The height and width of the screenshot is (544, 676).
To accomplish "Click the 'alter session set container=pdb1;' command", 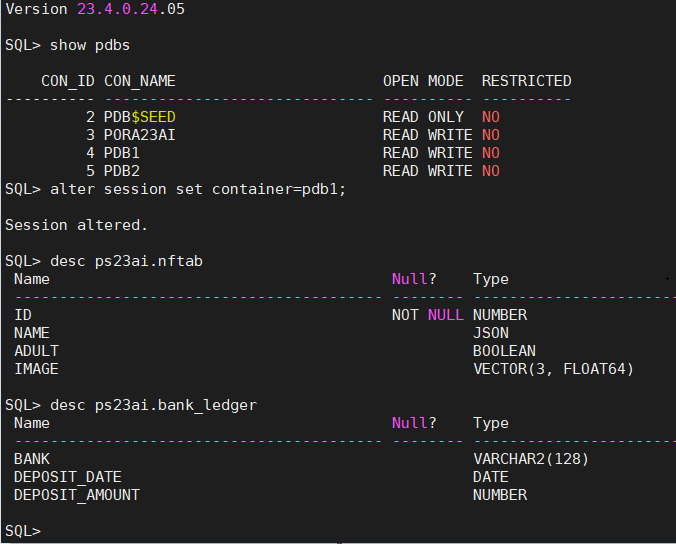I will tap(198, 189).
